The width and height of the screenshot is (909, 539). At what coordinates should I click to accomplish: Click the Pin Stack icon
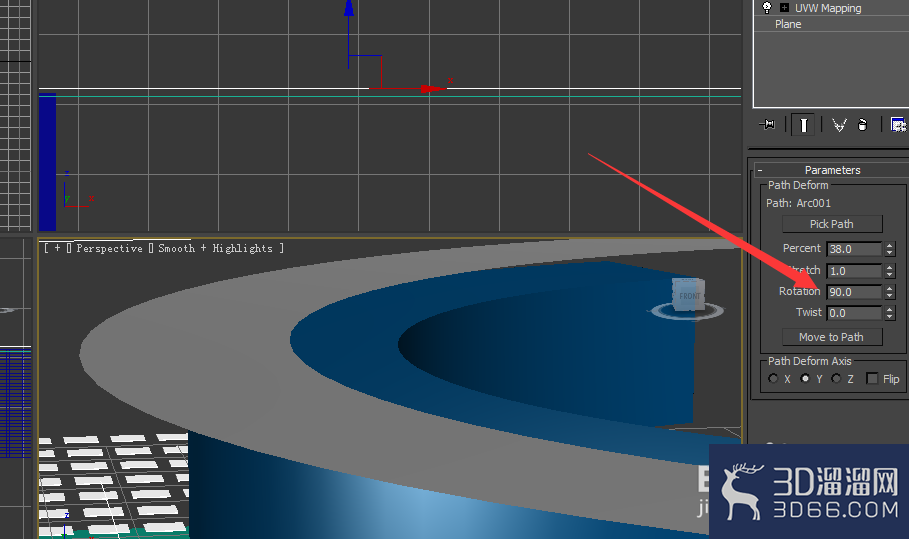tap(767, 125)
